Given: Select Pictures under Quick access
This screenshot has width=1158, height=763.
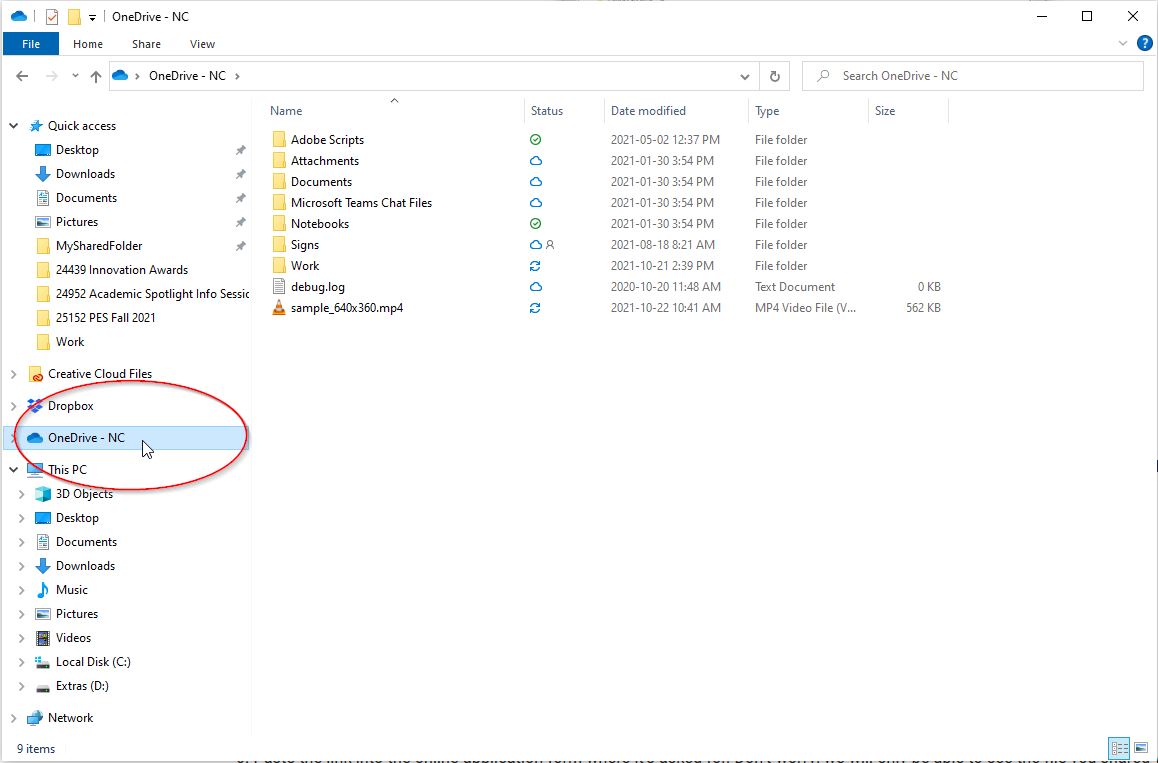Looking at the screenshot, I should [x=77, y=222].
